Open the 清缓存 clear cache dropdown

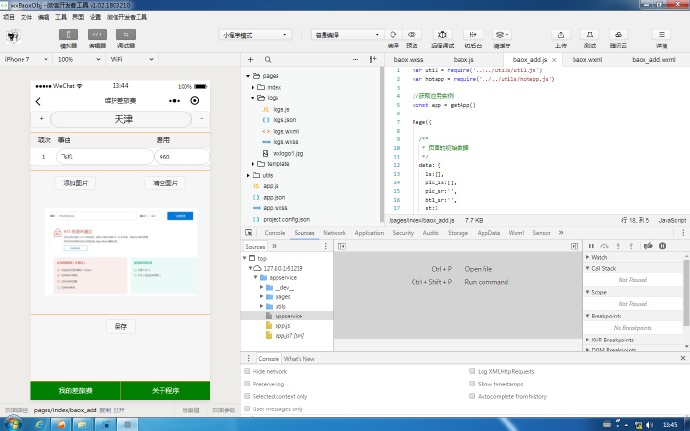coord(501,34)
